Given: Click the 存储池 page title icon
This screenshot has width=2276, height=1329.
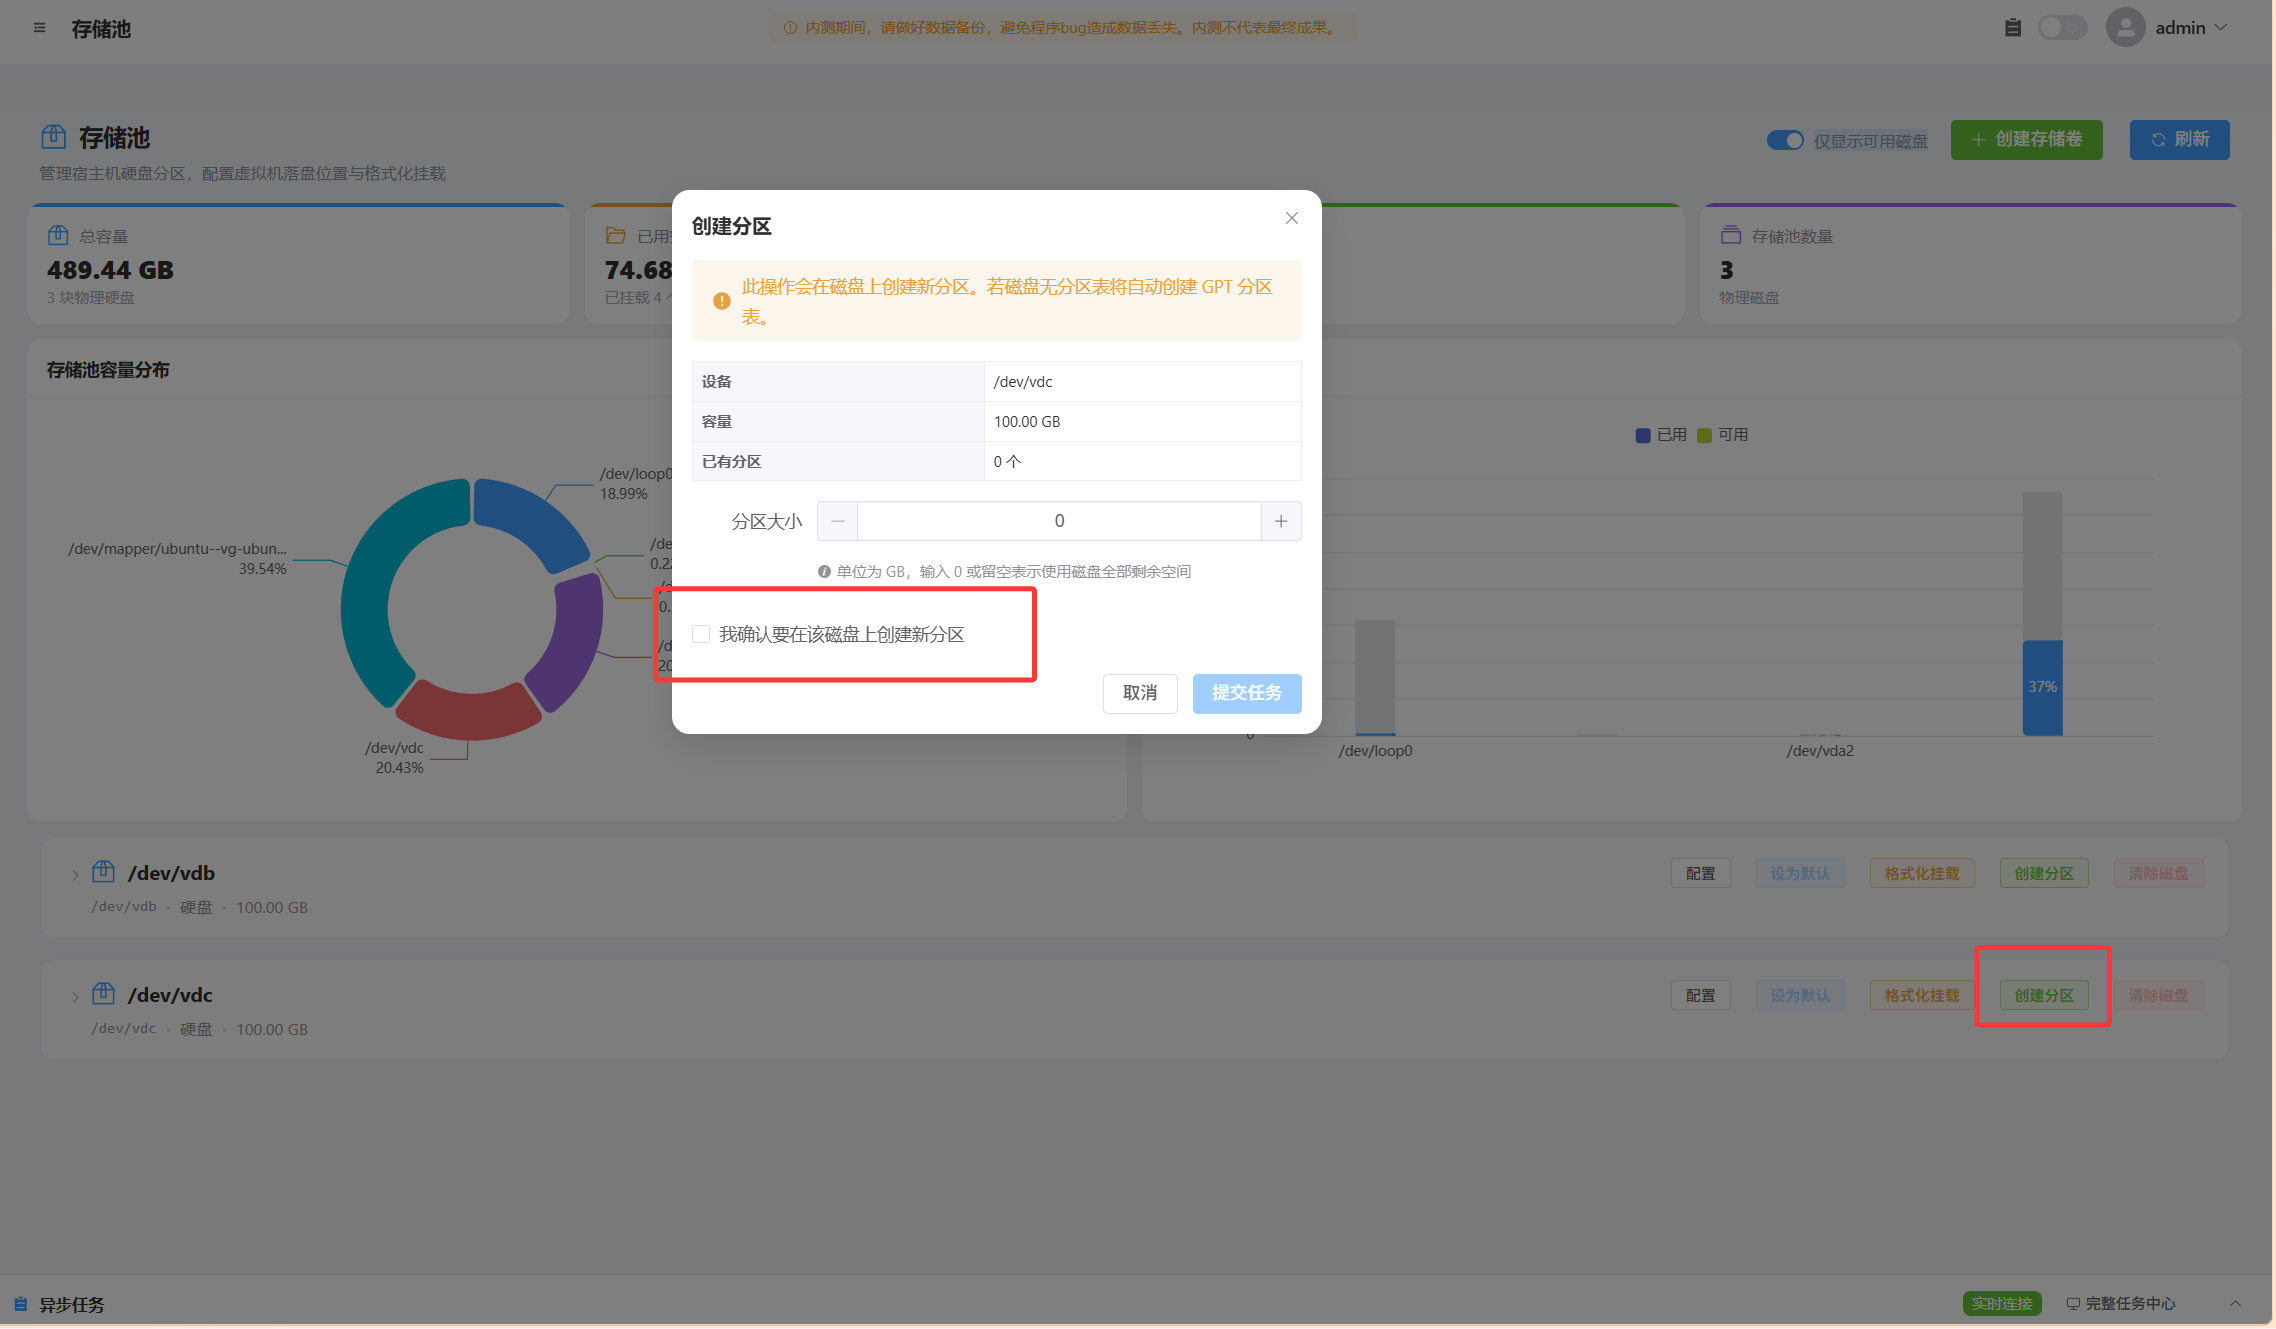Looking at the screenshot, I should click(x=54, y=137).
